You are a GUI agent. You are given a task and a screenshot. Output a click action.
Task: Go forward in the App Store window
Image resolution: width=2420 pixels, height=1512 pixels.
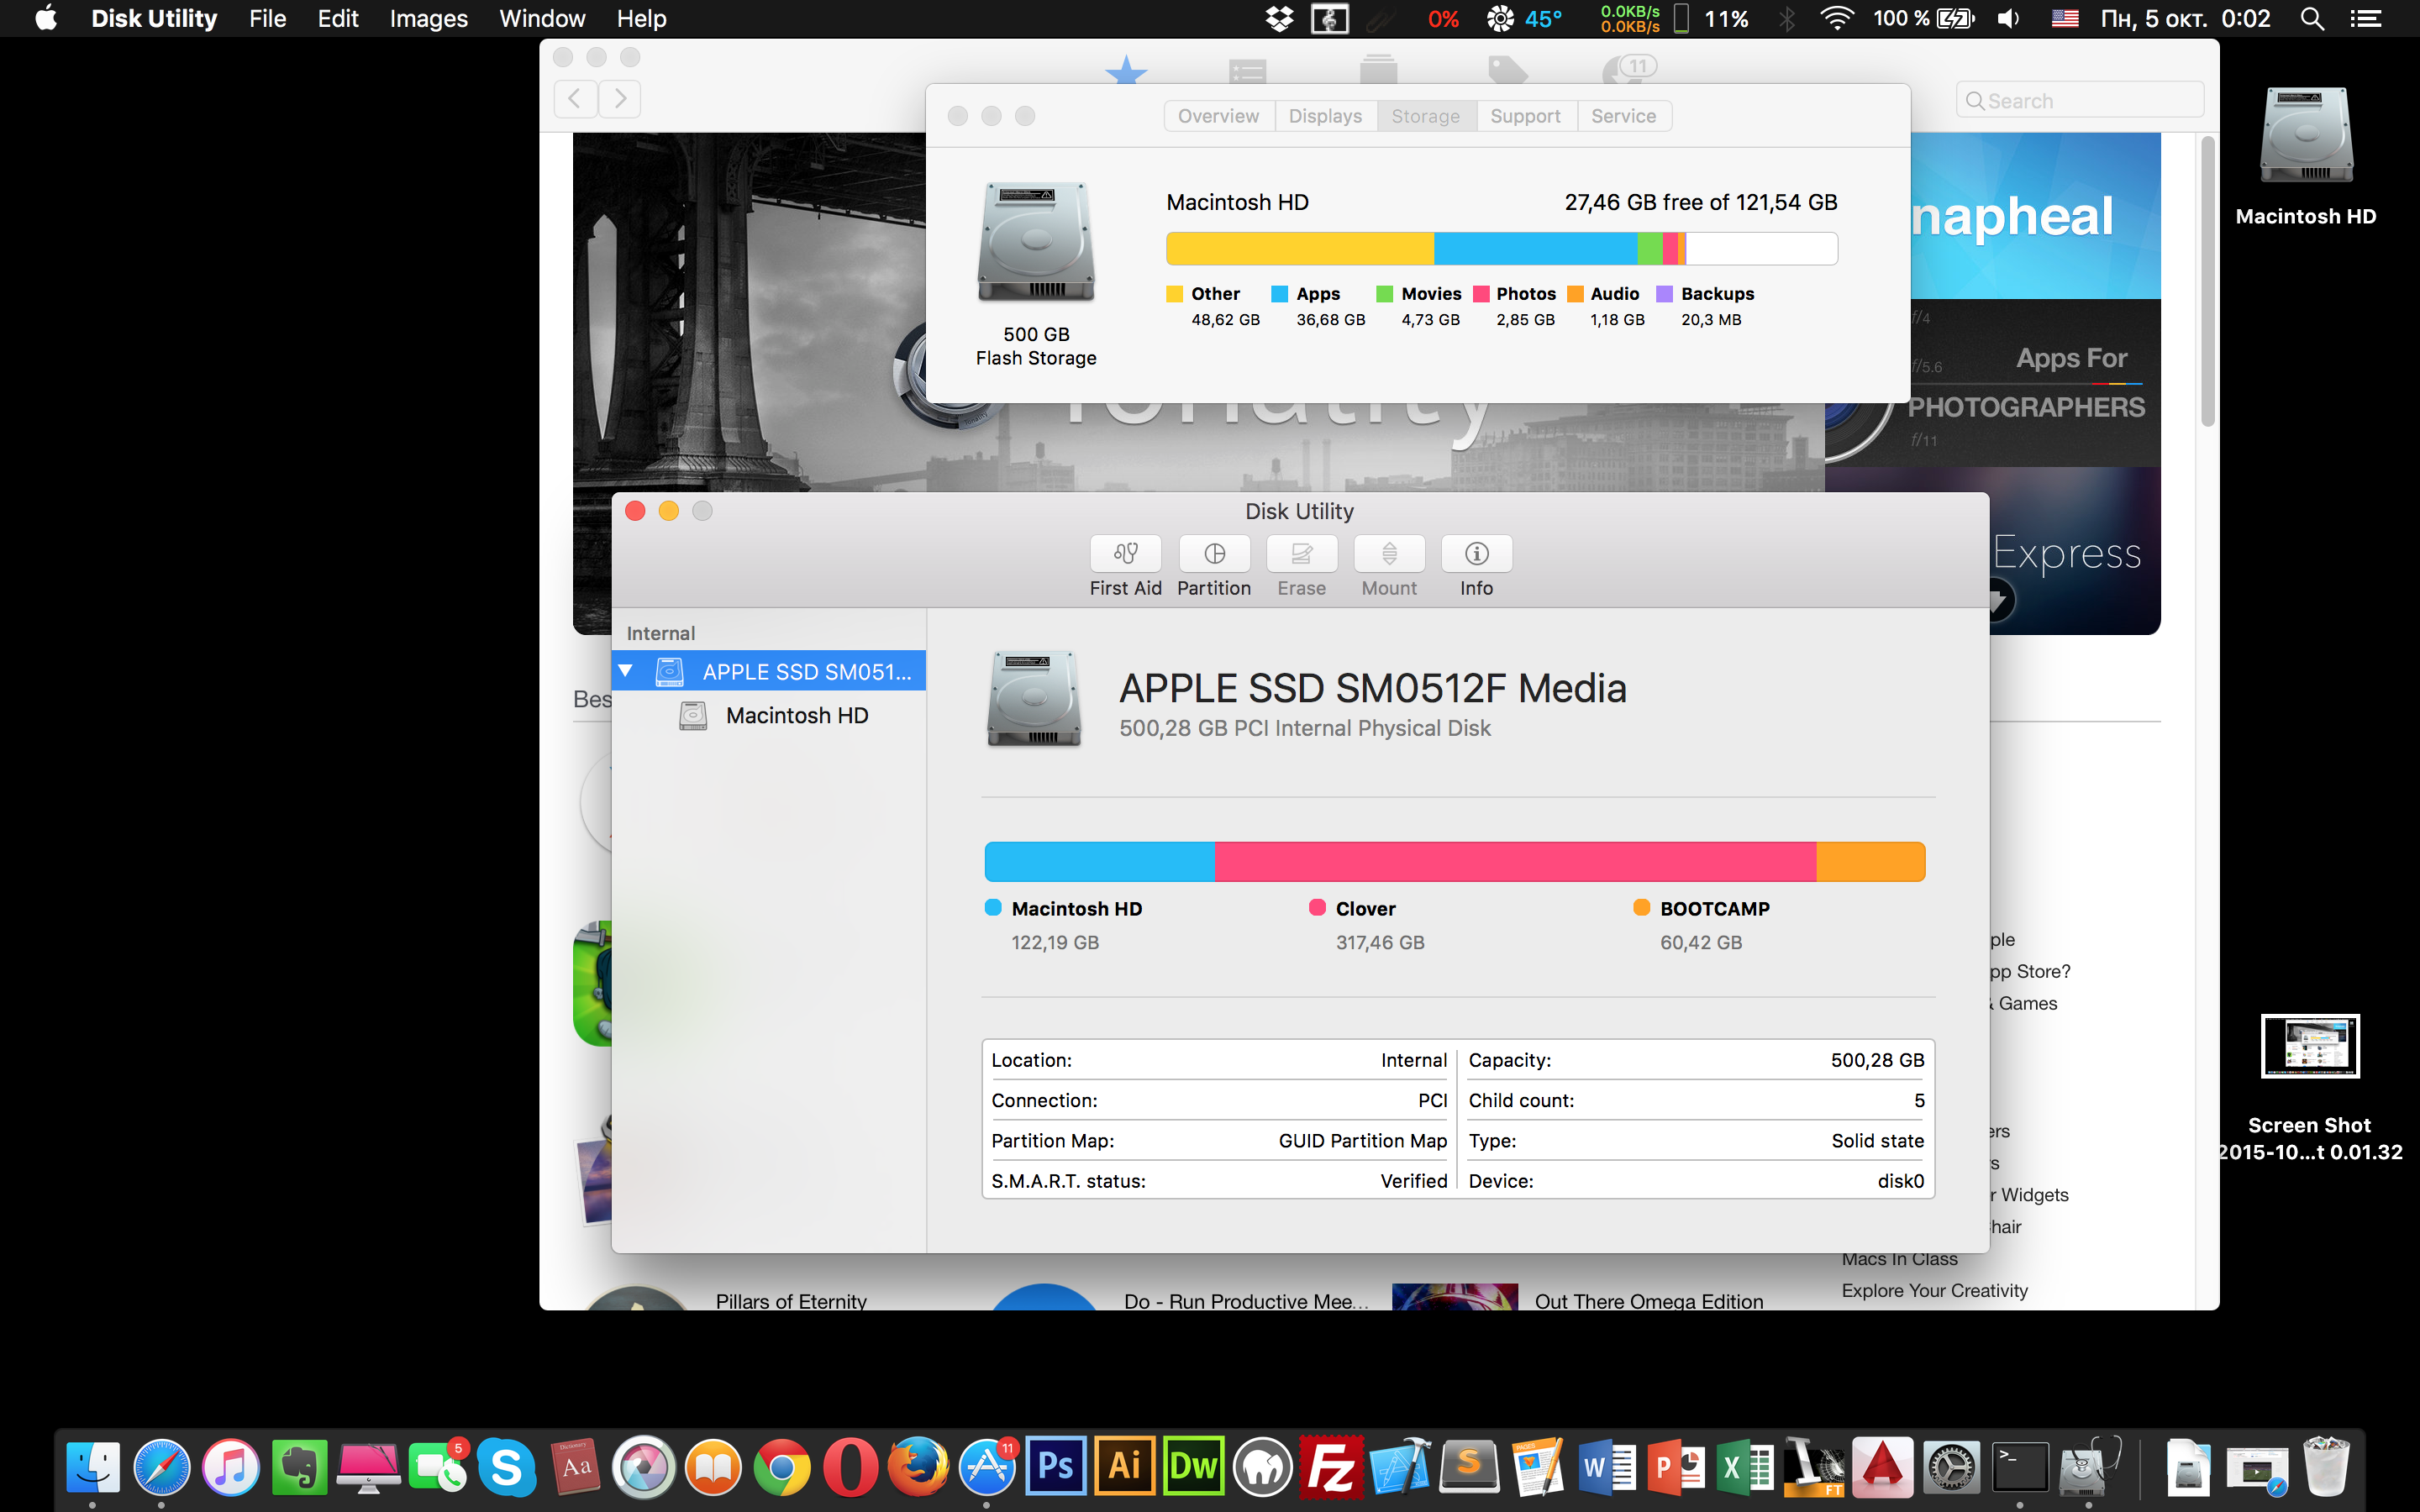point(620,99)
